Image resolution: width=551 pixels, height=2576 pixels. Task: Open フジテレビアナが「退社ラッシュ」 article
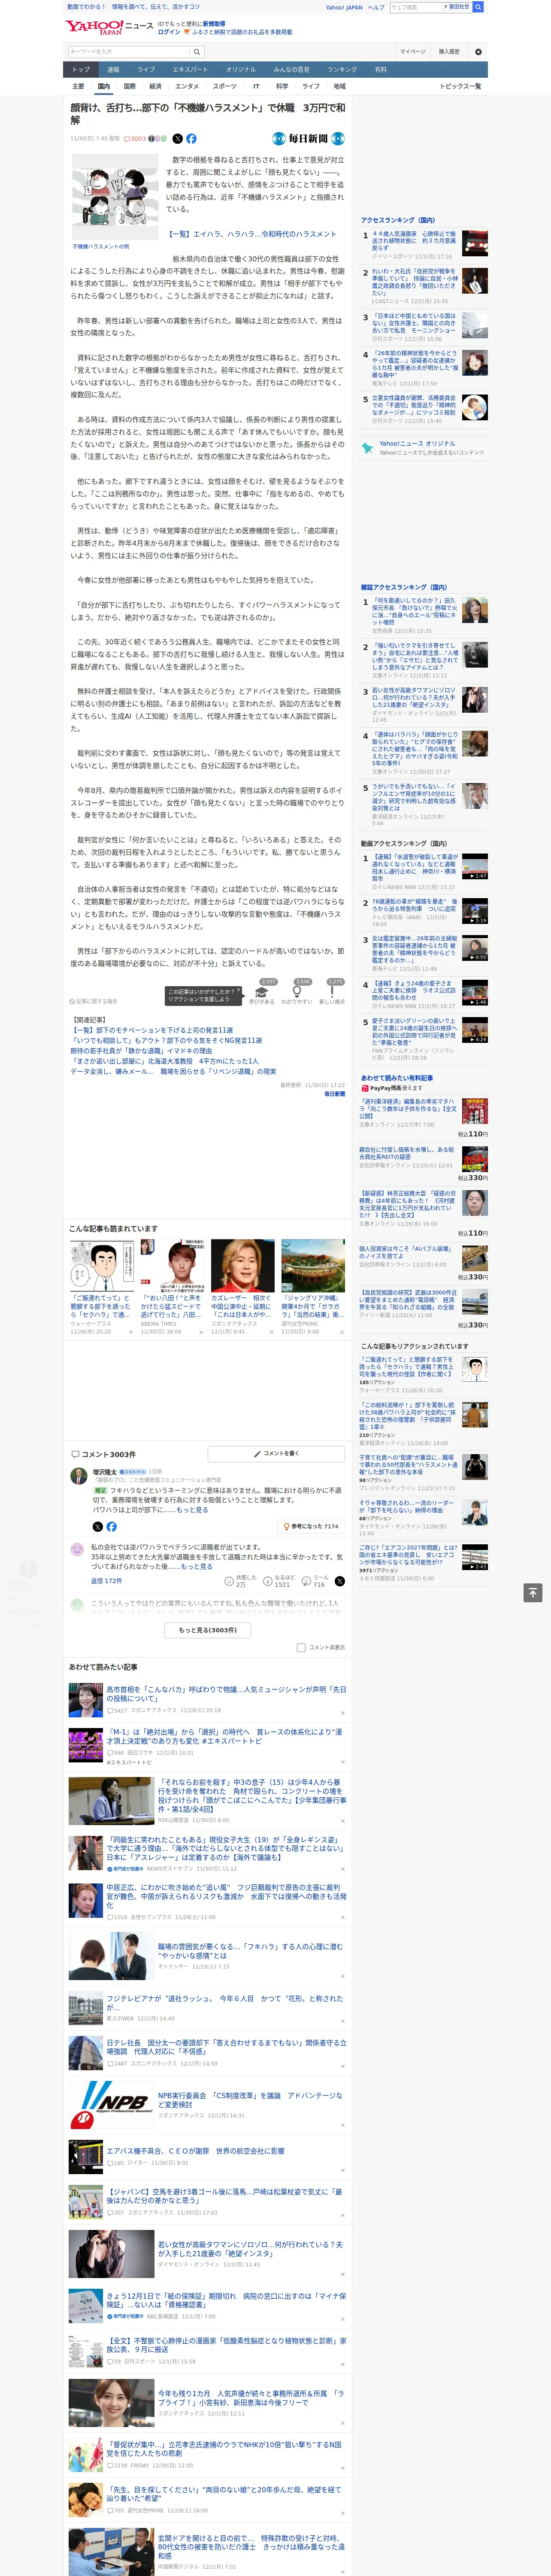click(x=224, y=2003)
